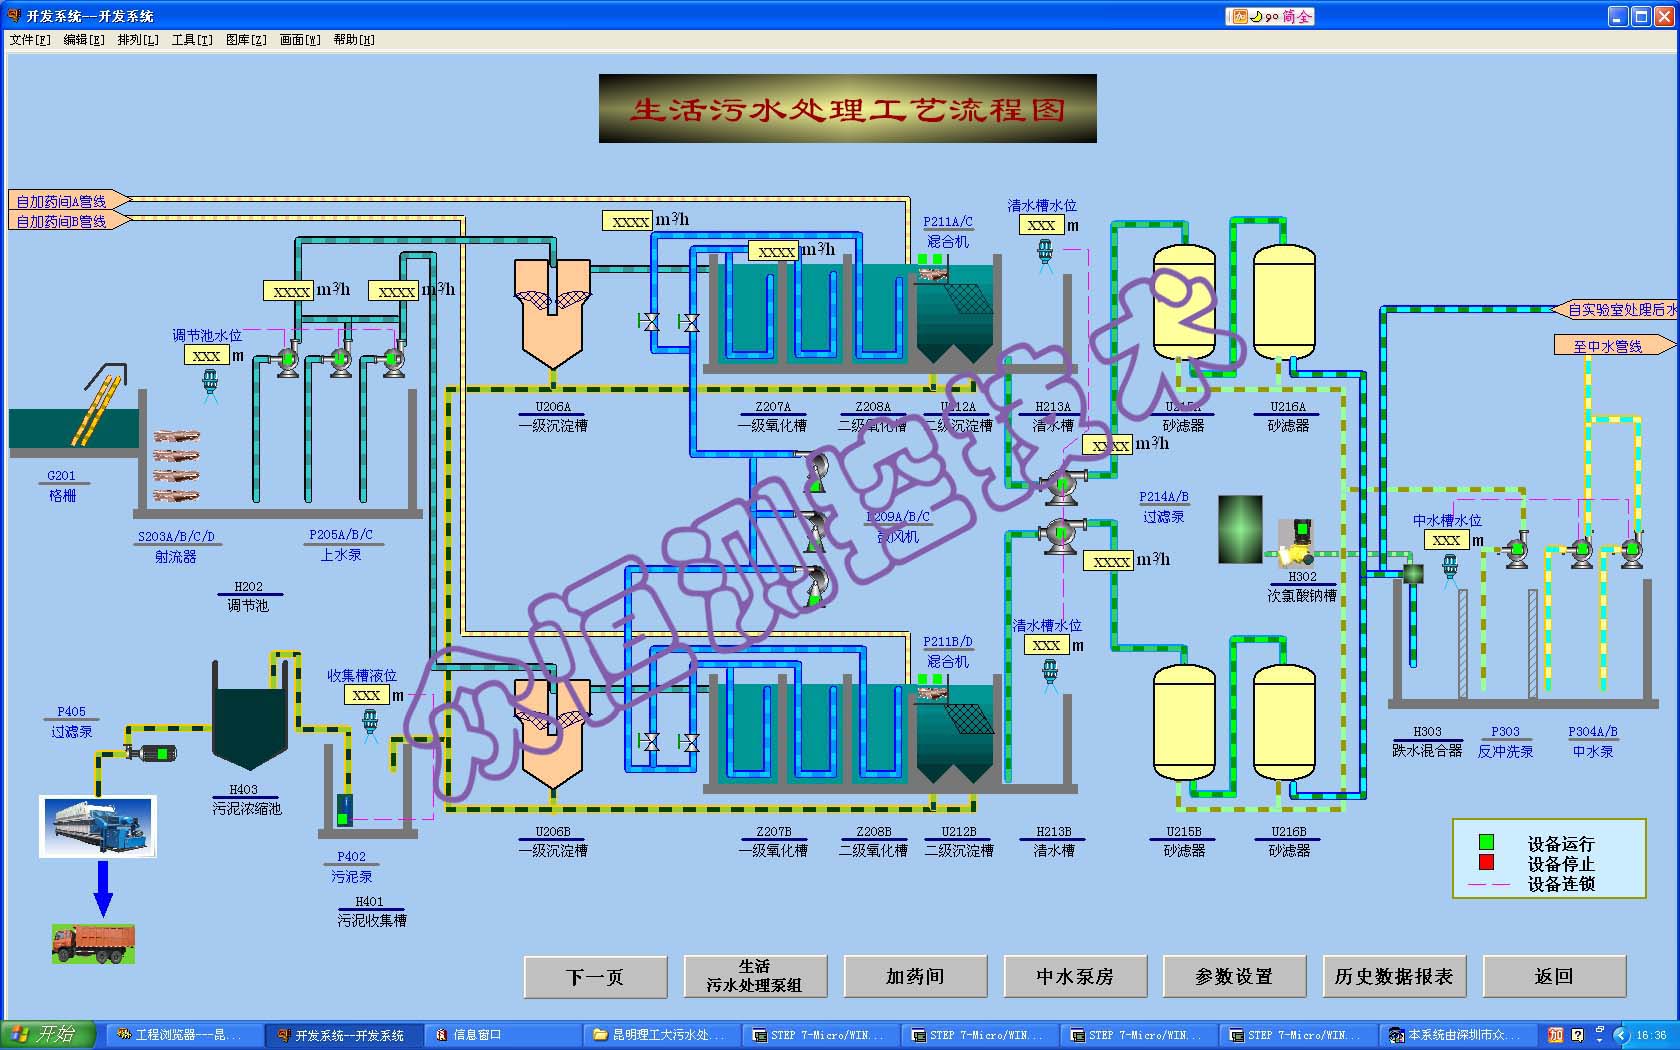Click the filter press machine image
This screenshot has height=1050, width=1680.
98,826
